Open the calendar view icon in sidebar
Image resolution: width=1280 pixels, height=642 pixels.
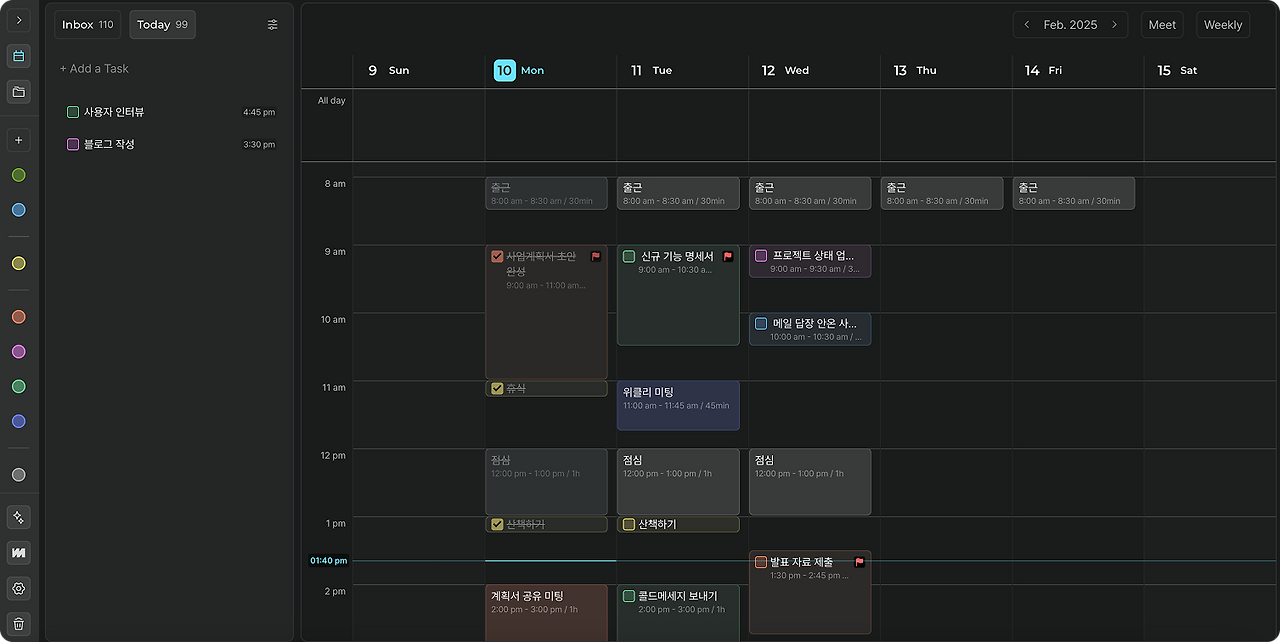tap(18, 56)
